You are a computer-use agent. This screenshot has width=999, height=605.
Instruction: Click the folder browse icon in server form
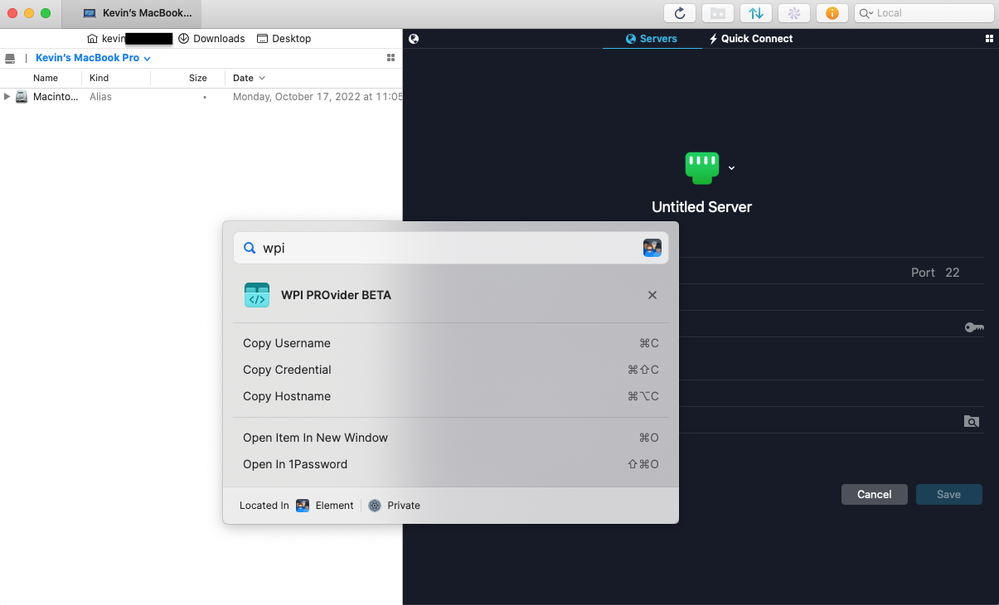tap(971, 421)
